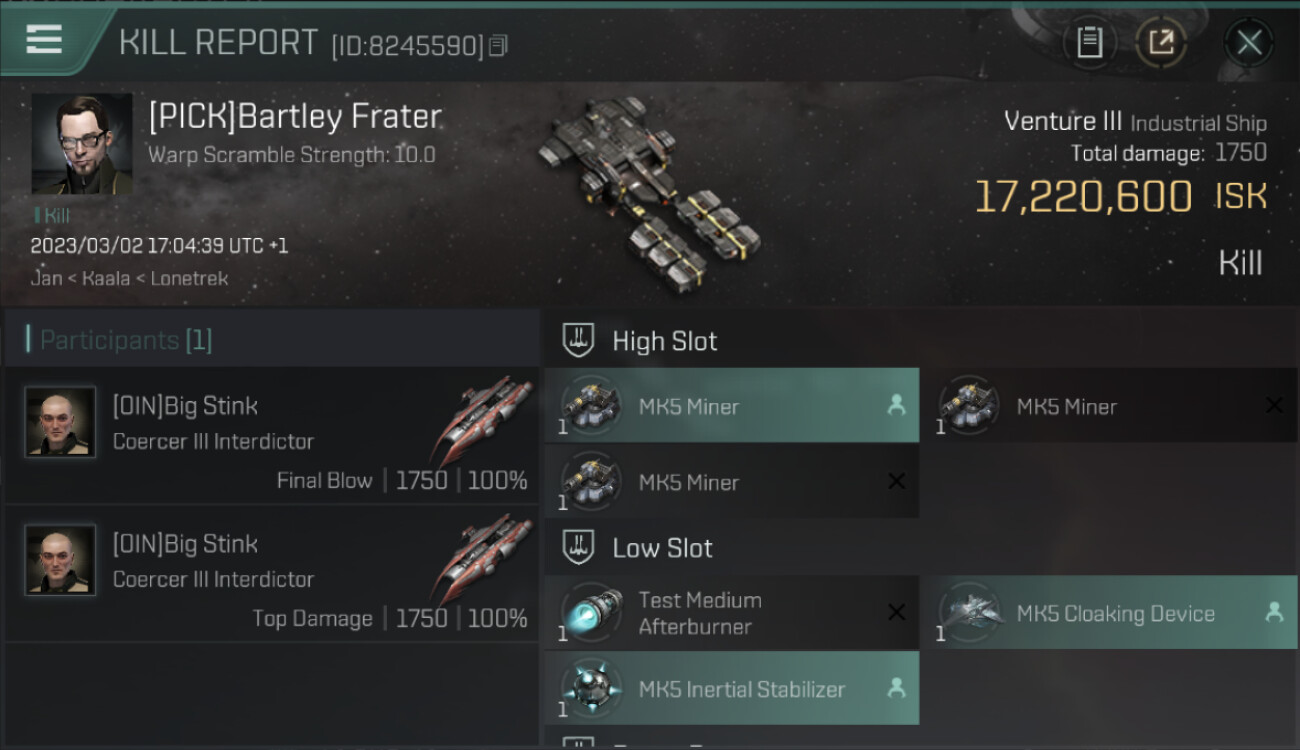
Task: Close the kill report window
Action: click(x=1248, y=42)
